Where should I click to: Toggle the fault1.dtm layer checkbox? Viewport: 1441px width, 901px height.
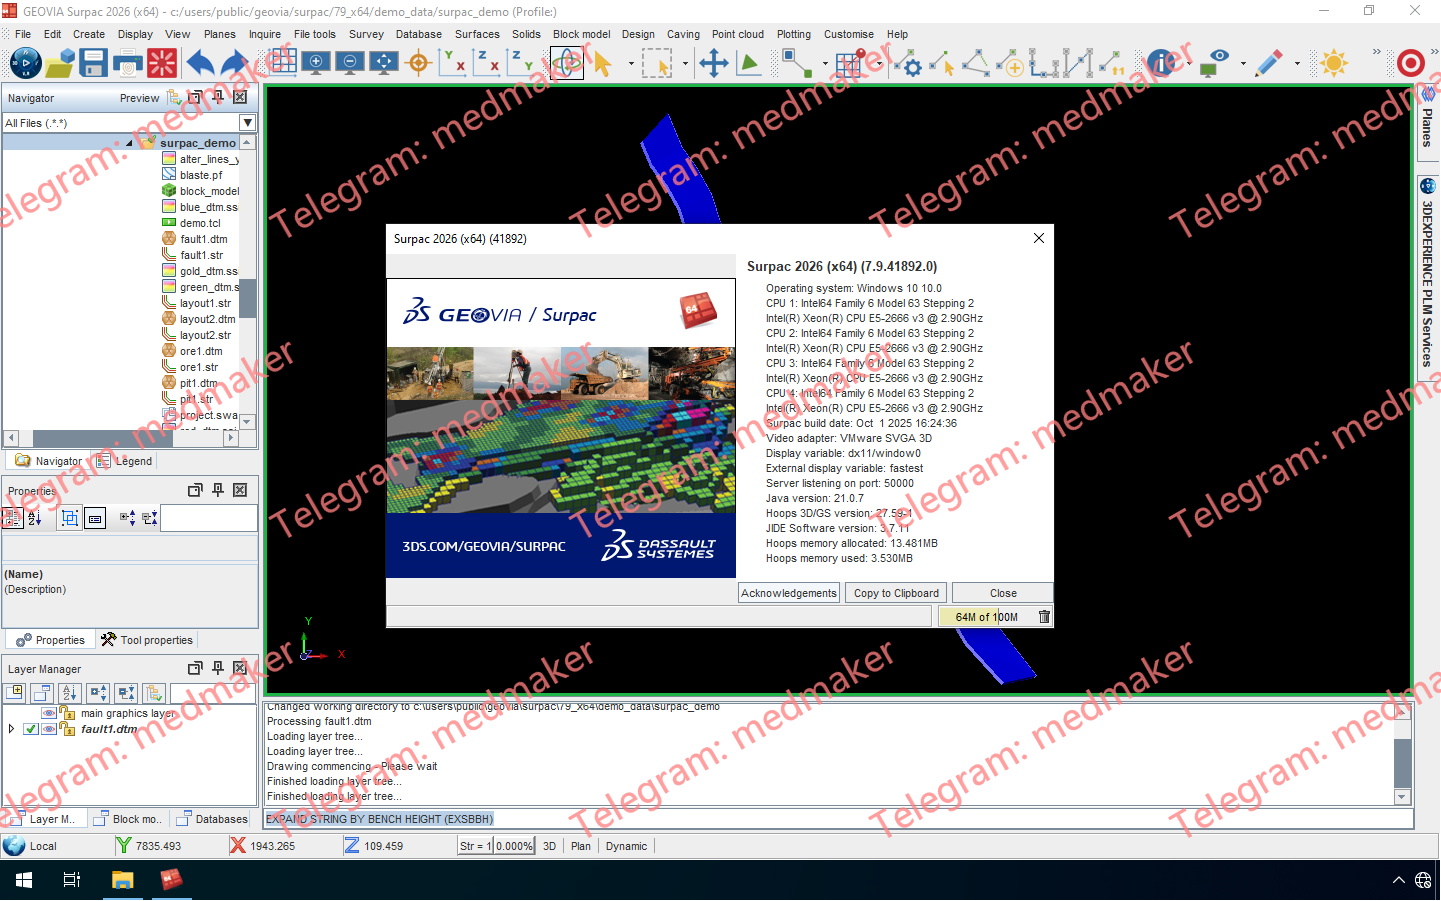30,729
